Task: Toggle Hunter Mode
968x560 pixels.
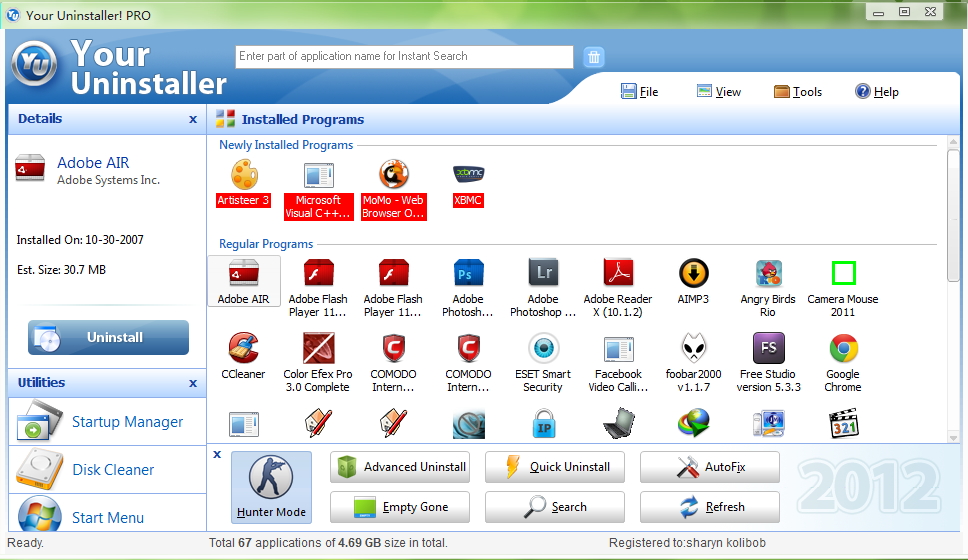Action: click(x=271, y=487)
